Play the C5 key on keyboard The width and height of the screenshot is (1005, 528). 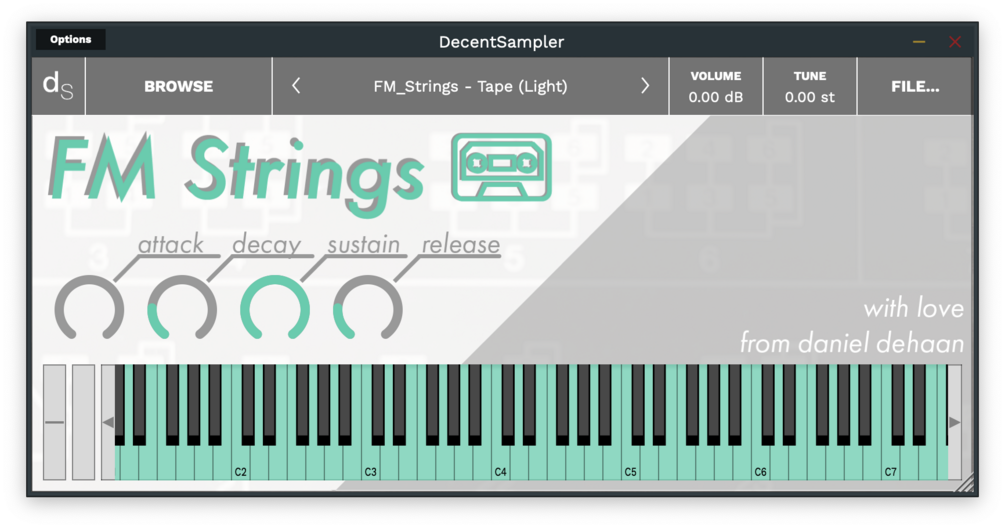point(631,463)
